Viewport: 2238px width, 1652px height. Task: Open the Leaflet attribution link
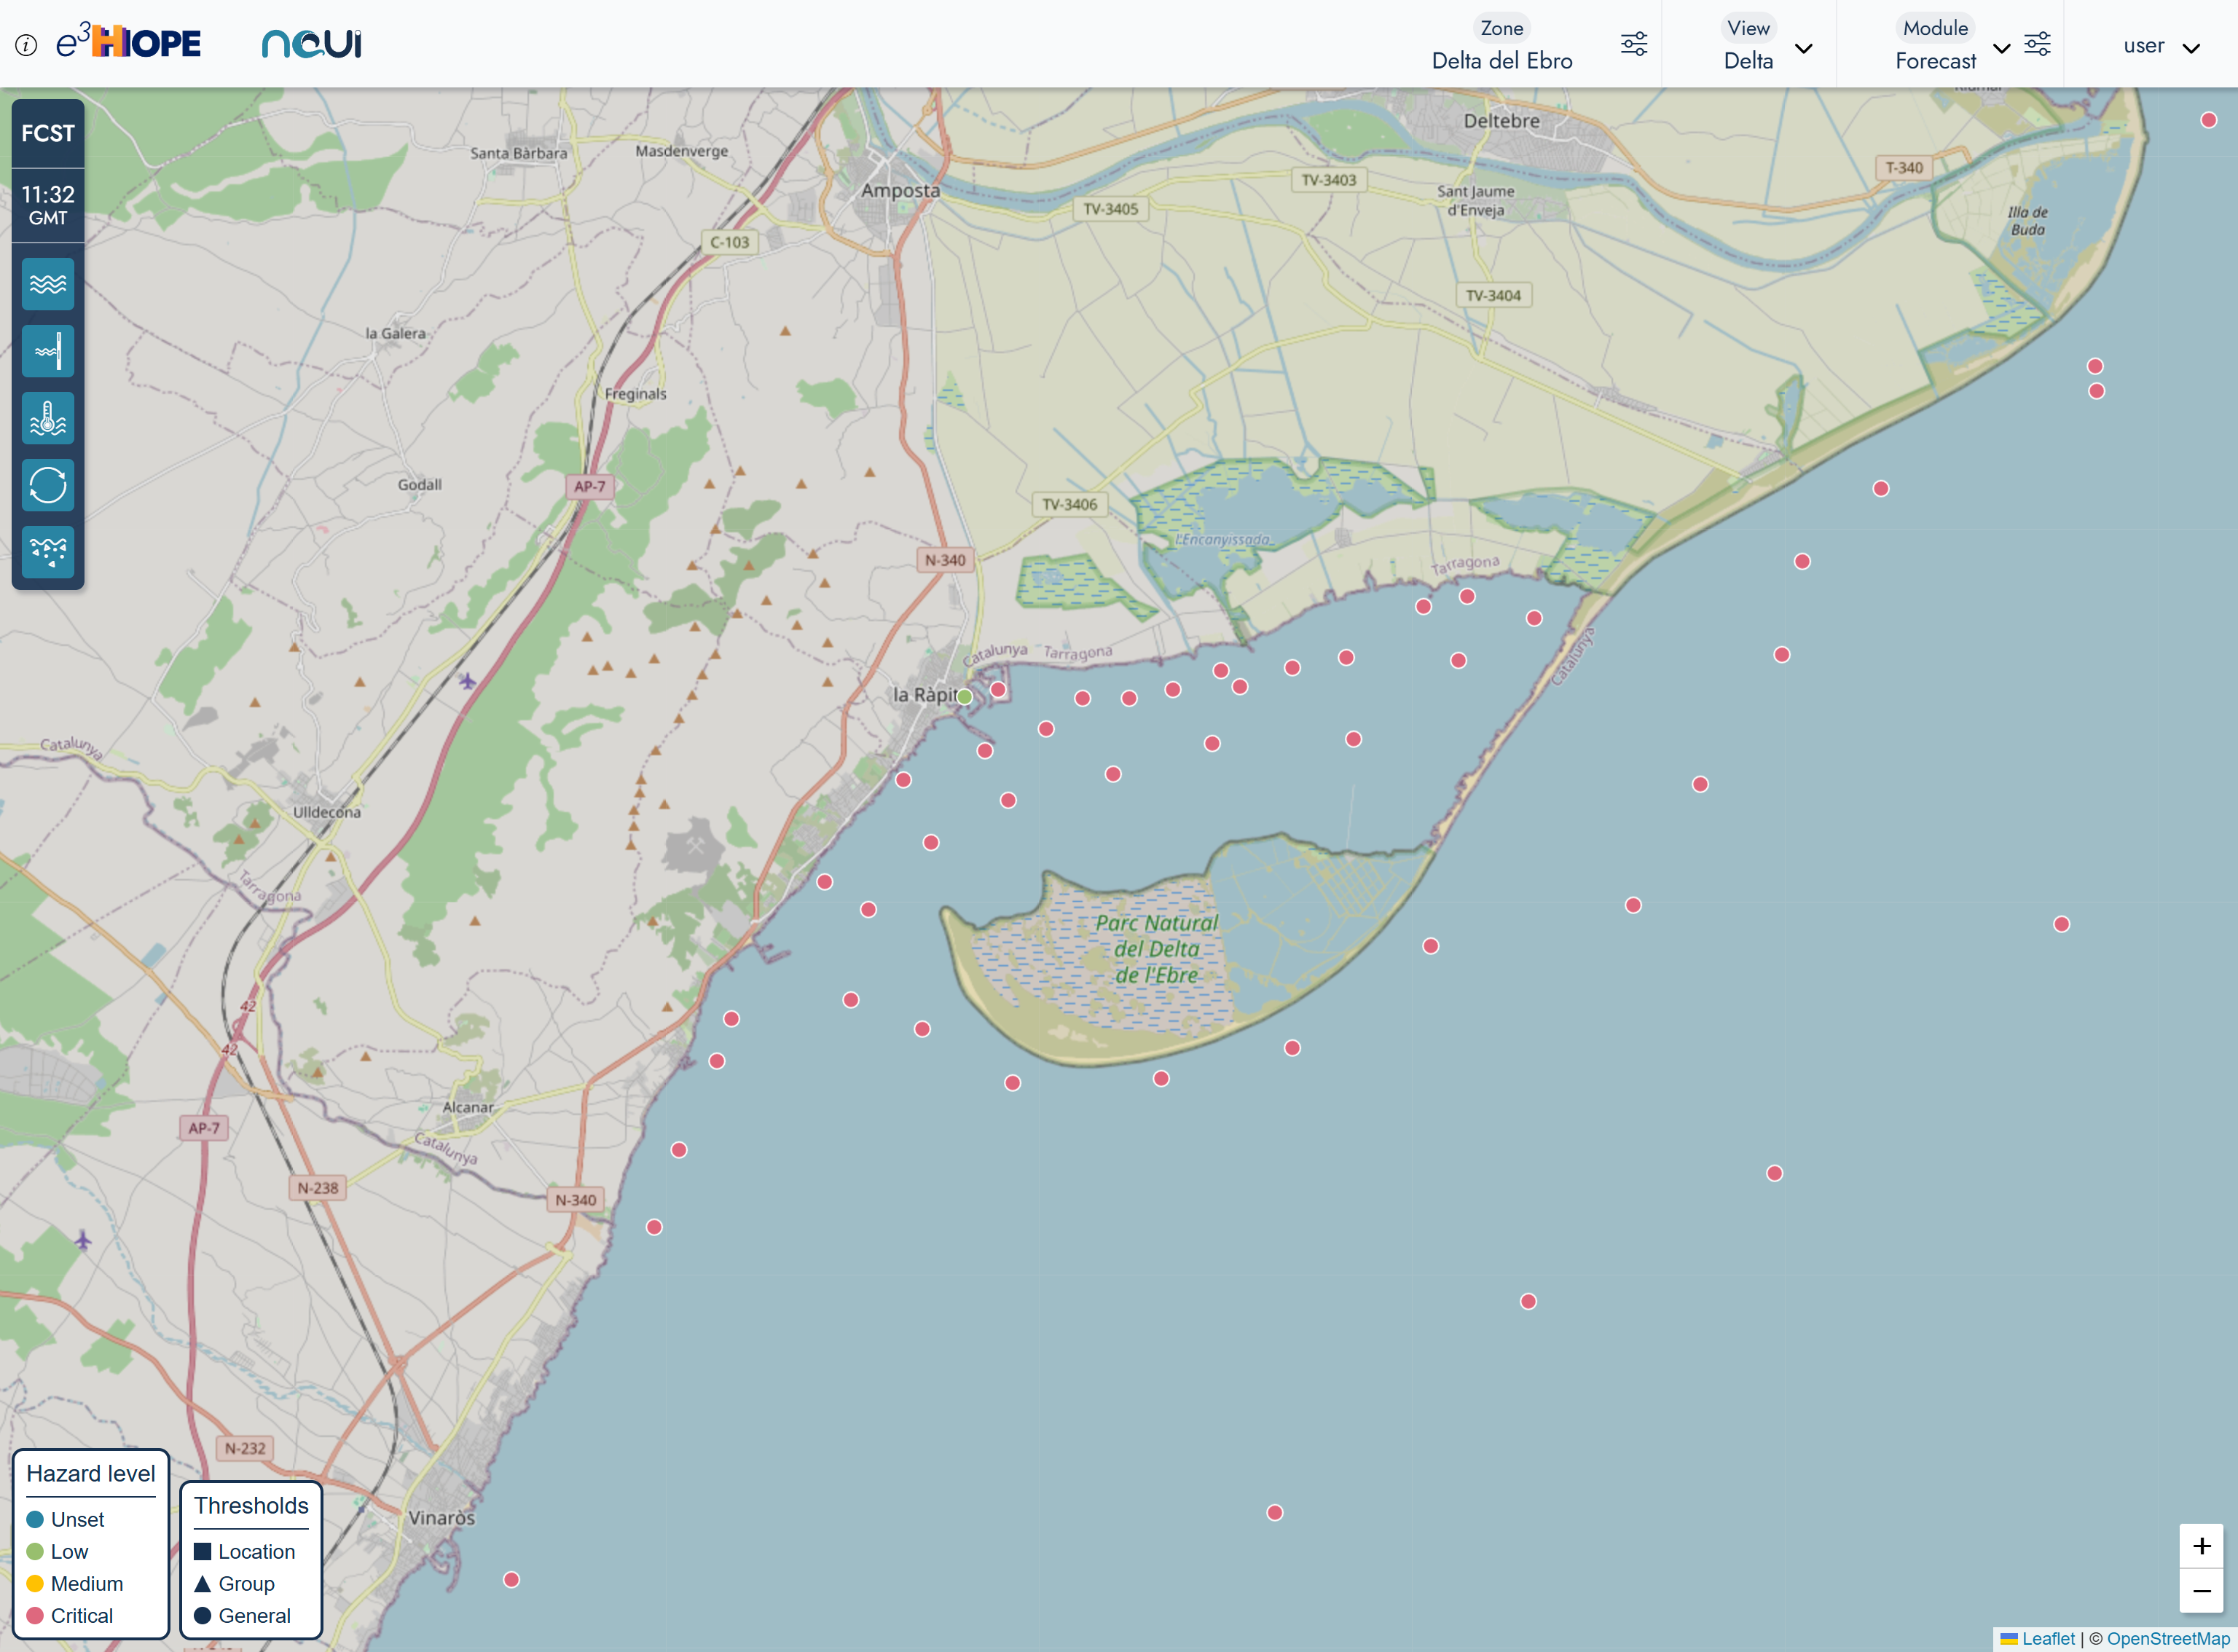coord(2047,1639)
